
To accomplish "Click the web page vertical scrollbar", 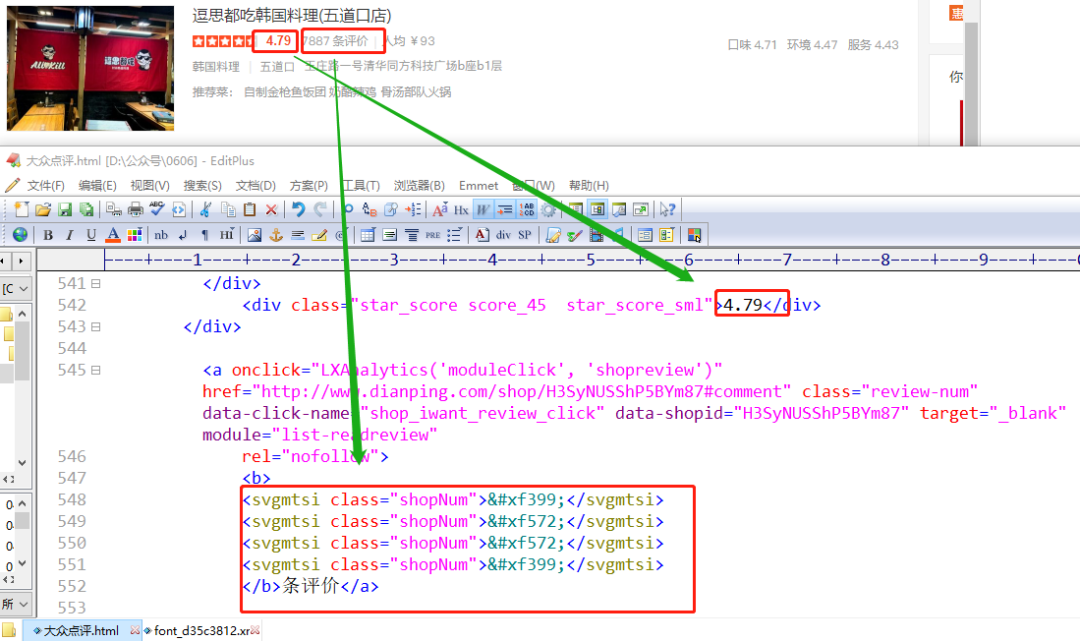I will coord(971,83).
